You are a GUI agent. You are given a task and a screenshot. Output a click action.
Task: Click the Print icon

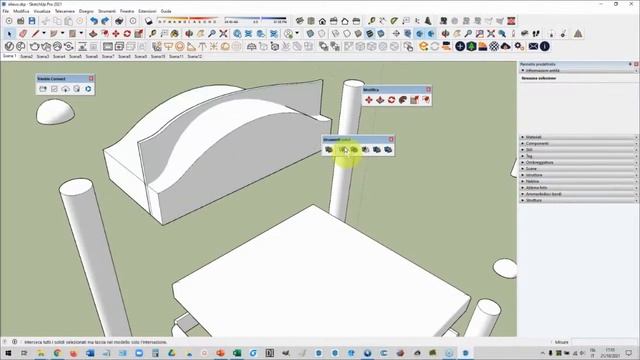coord(119,21)
